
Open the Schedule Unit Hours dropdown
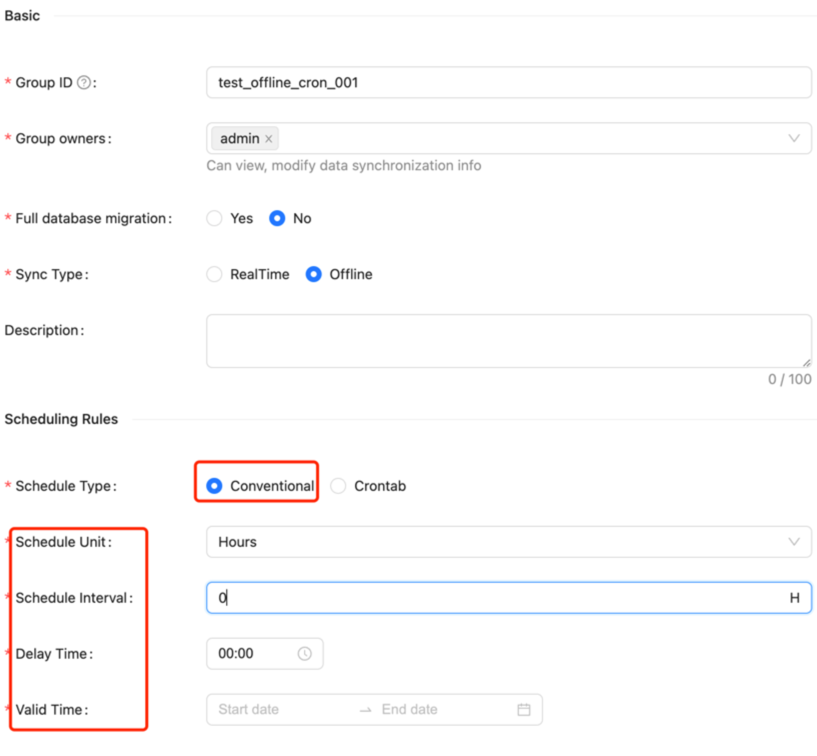click(x=508, y=542)
